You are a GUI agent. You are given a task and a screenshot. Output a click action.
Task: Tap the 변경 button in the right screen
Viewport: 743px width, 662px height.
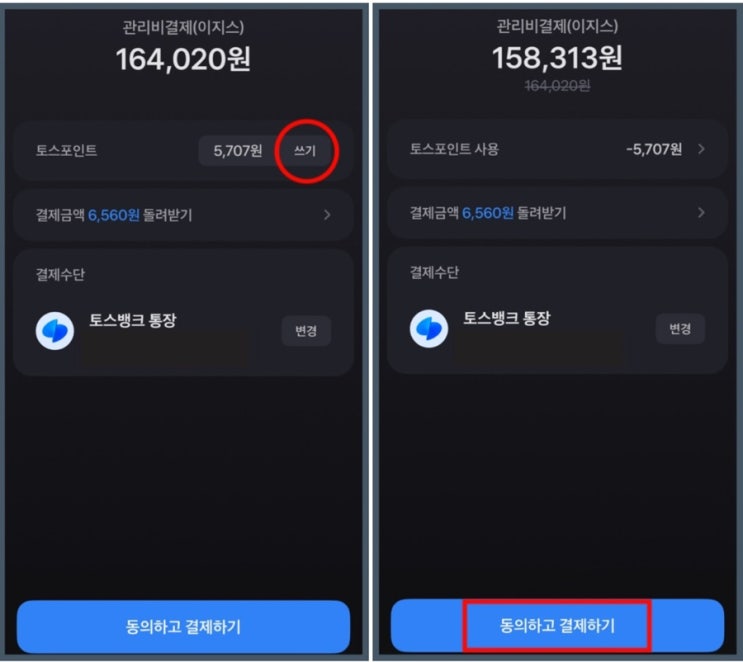point(680,328)
